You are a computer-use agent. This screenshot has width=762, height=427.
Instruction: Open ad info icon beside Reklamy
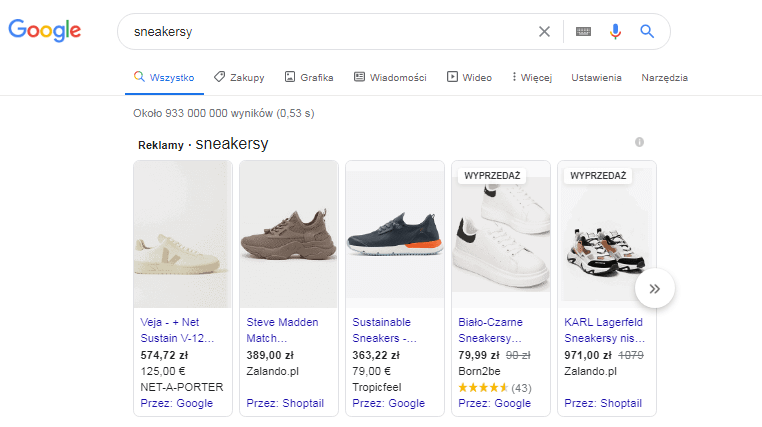point(639,142)
